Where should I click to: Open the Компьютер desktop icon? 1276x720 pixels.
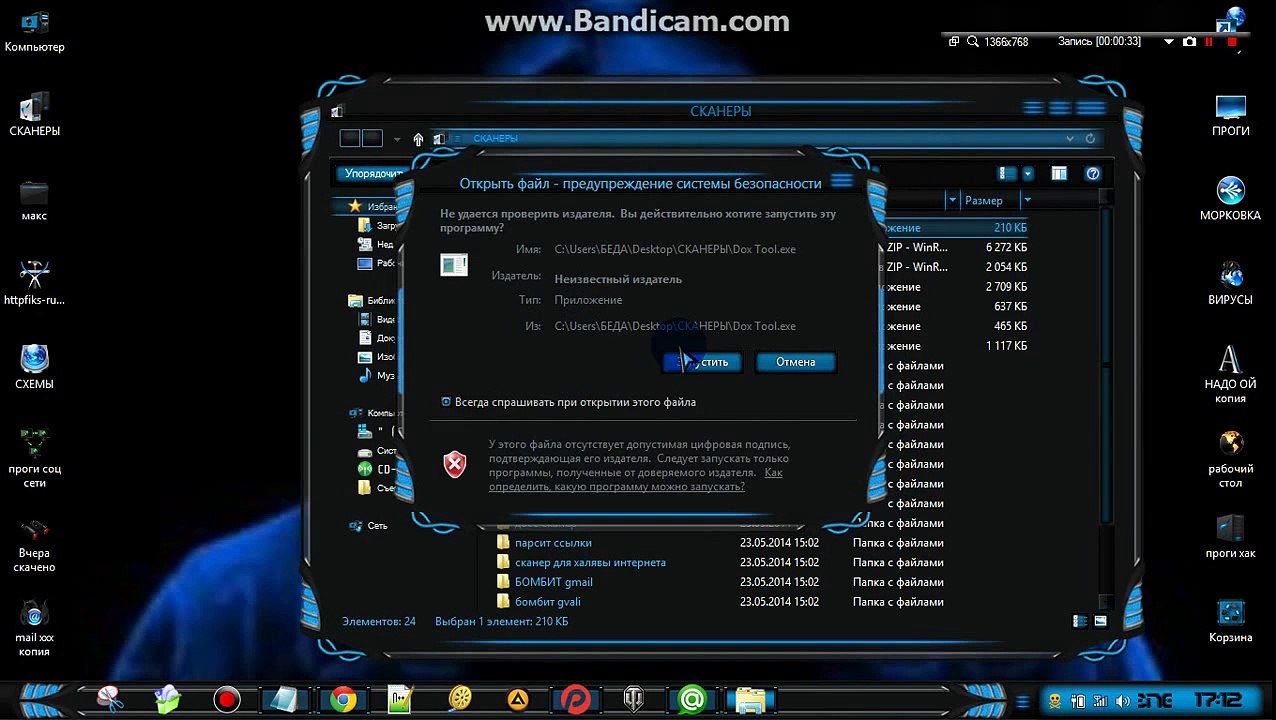pyautogui.click(x=34, y=31)
